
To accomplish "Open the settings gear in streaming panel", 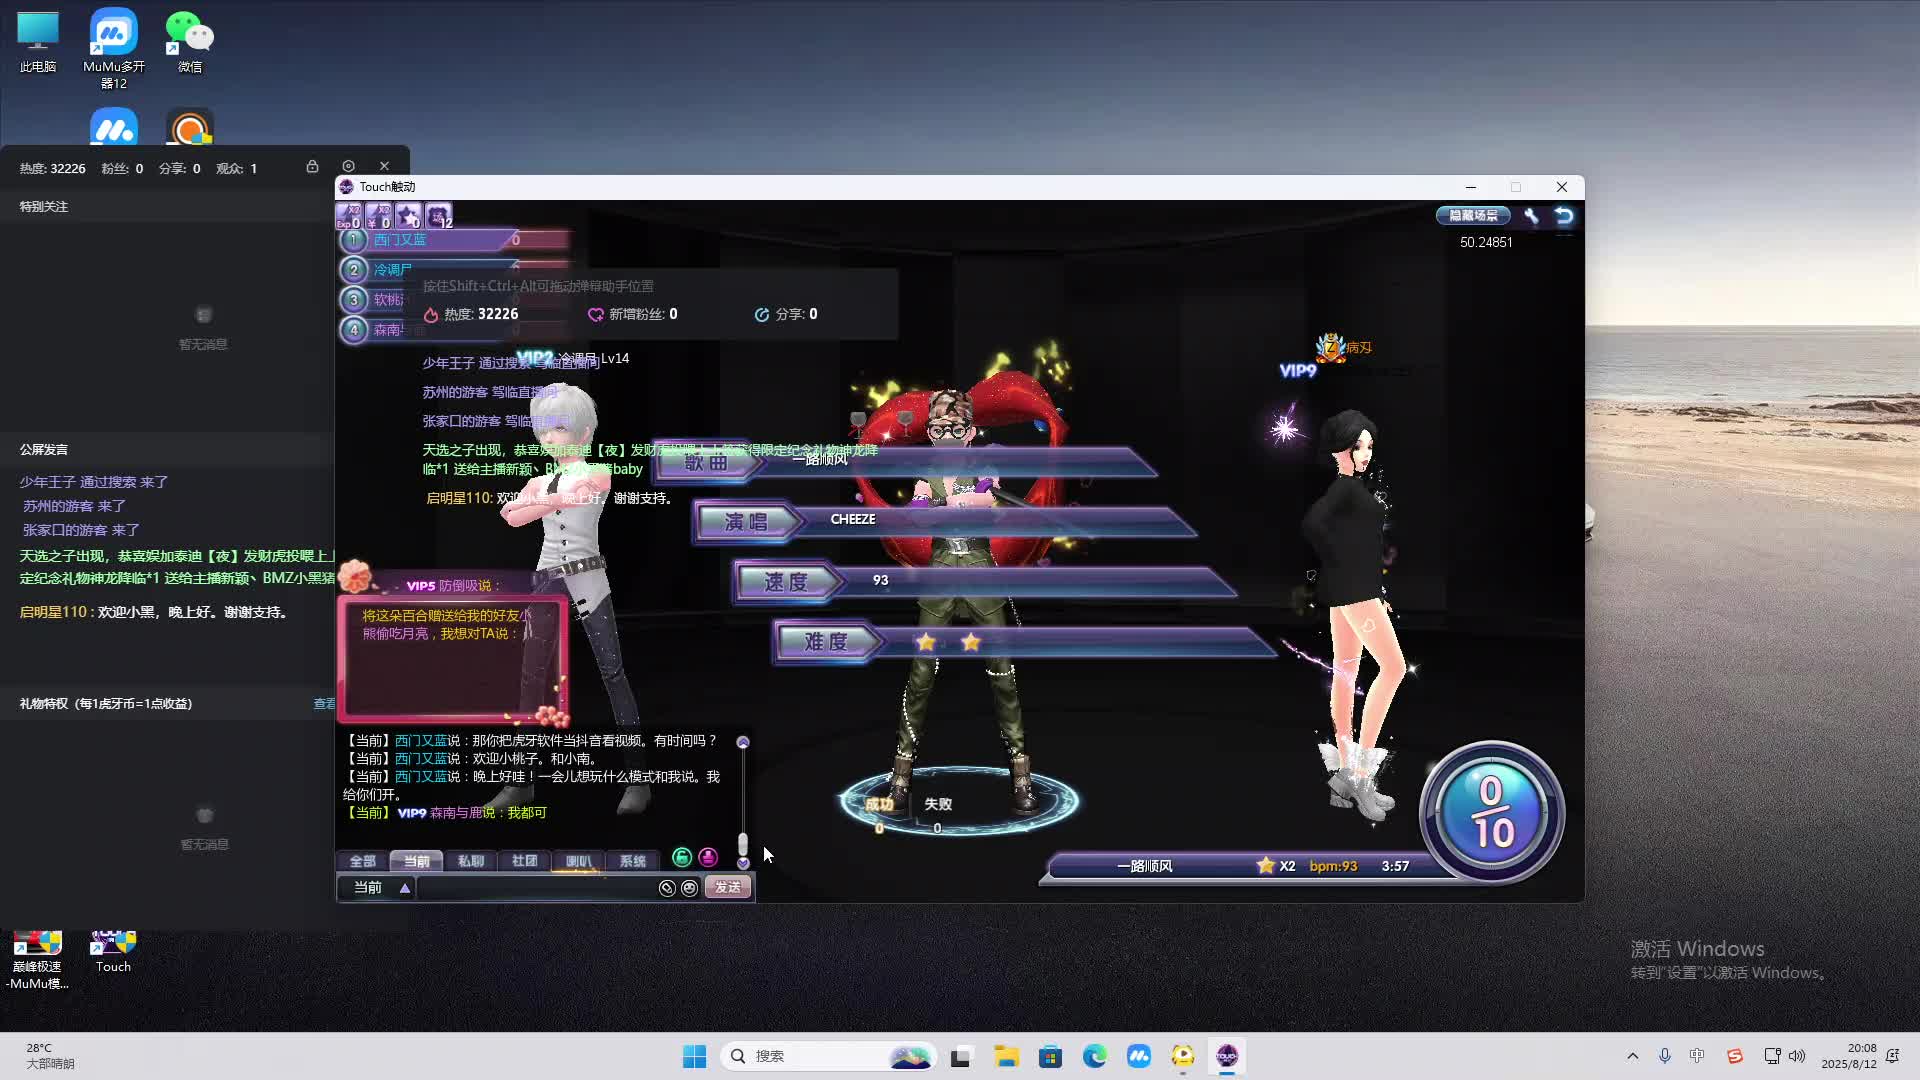I will (x=348, y=166).
